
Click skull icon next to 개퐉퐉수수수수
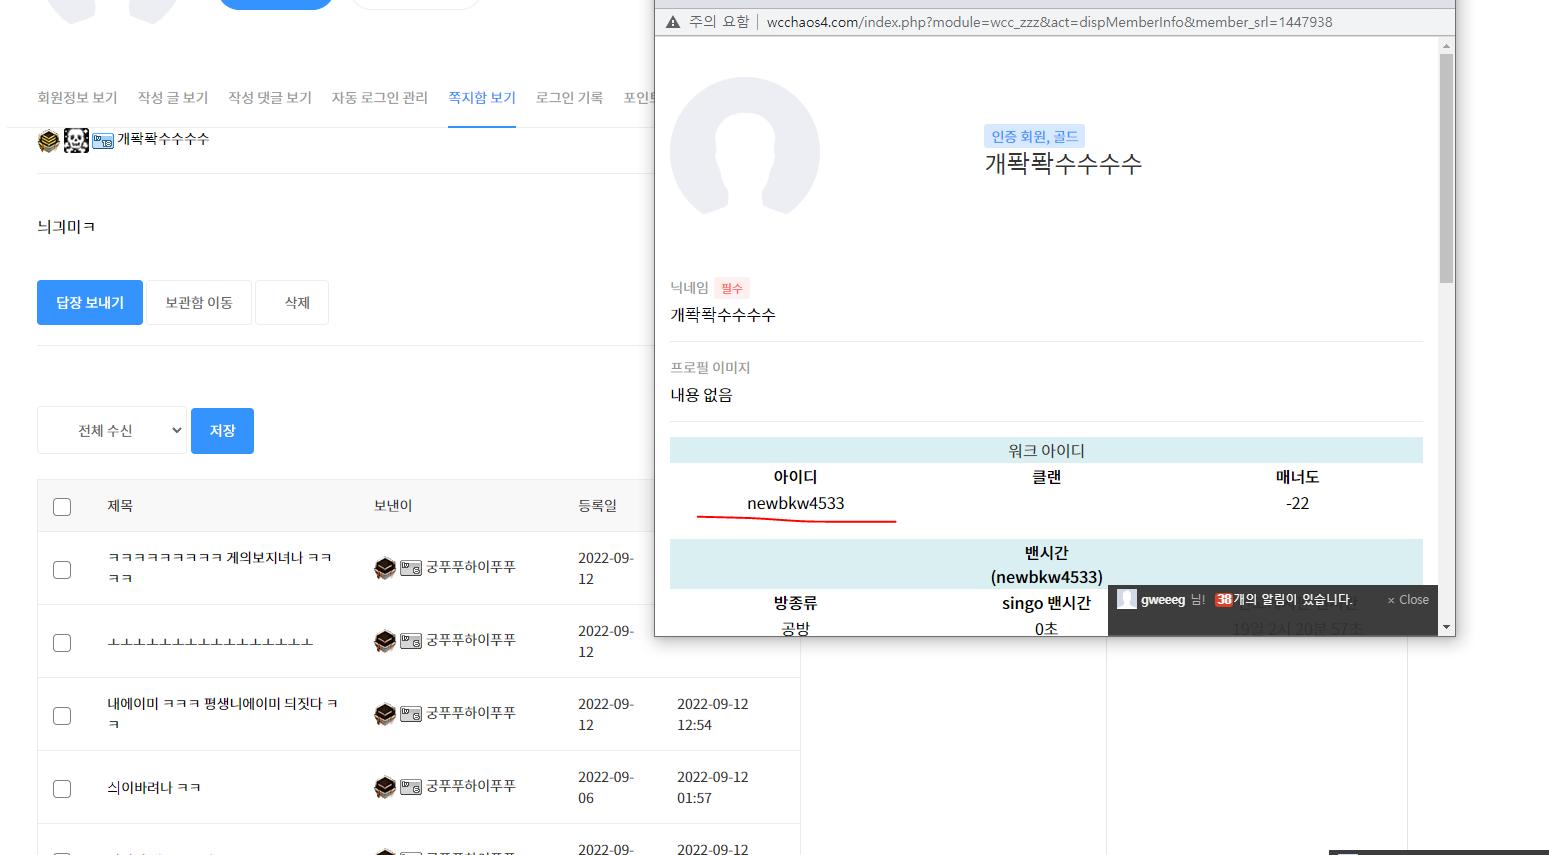point(76,141)
